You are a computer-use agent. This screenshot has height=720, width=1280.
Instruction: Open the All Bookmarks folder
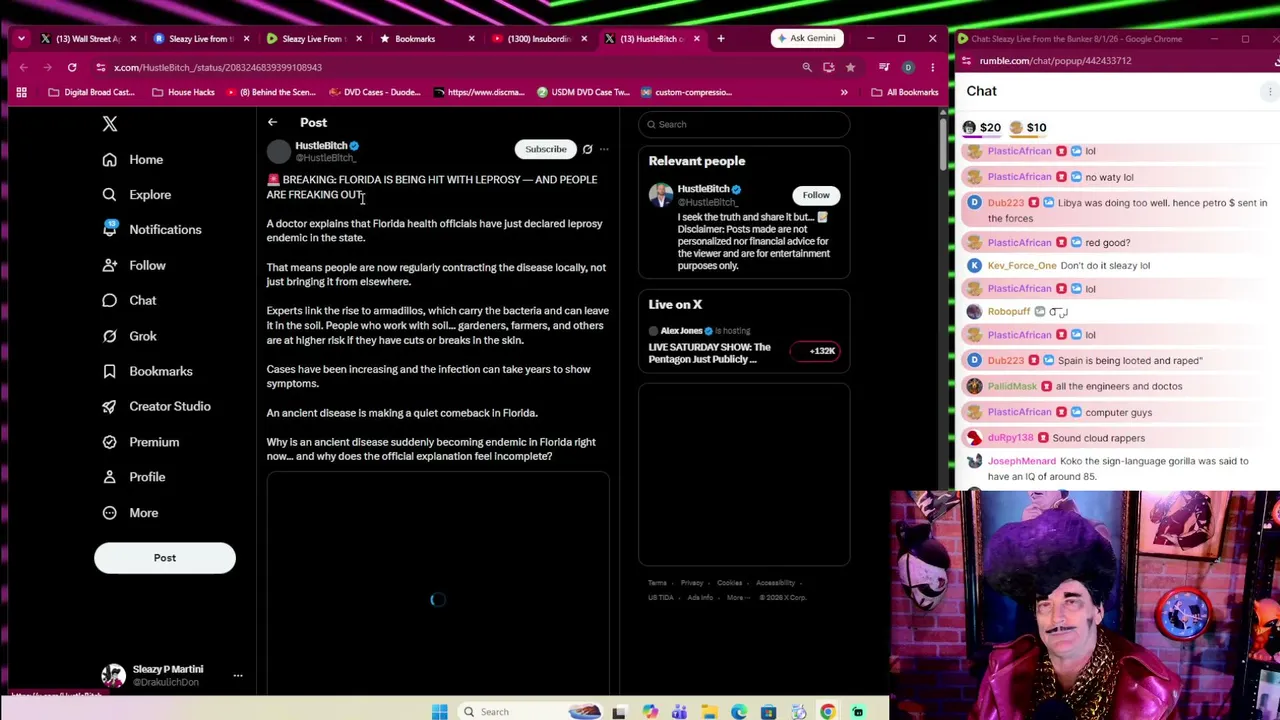[905, 92]
